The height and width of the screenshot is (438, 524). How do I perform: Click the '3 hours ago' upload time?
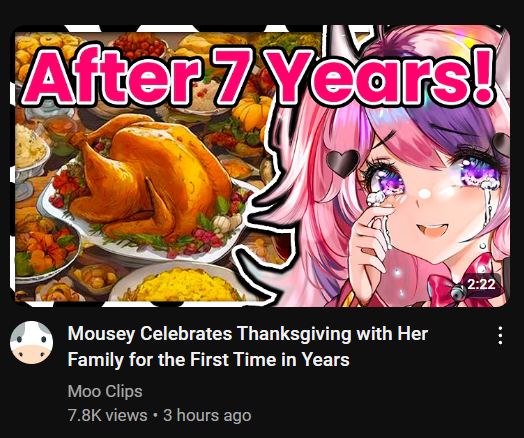[x=207, y=415]
